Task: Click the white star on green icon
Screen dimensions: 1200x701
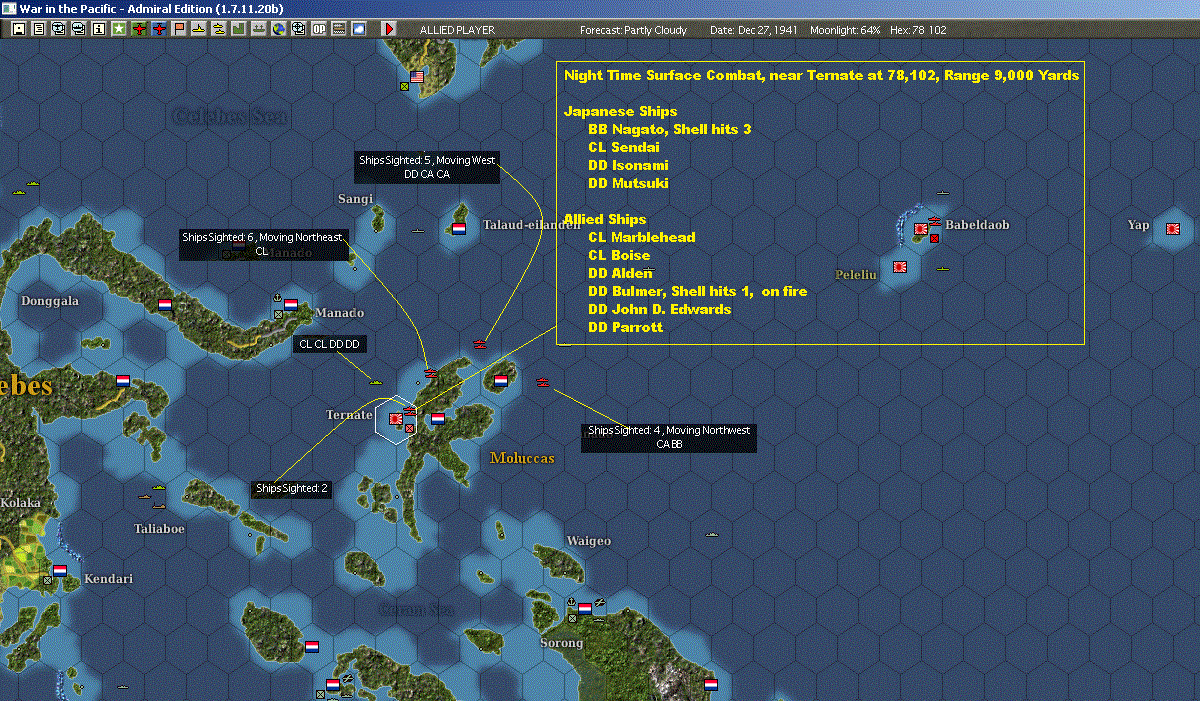Action: tap(119, 29)
